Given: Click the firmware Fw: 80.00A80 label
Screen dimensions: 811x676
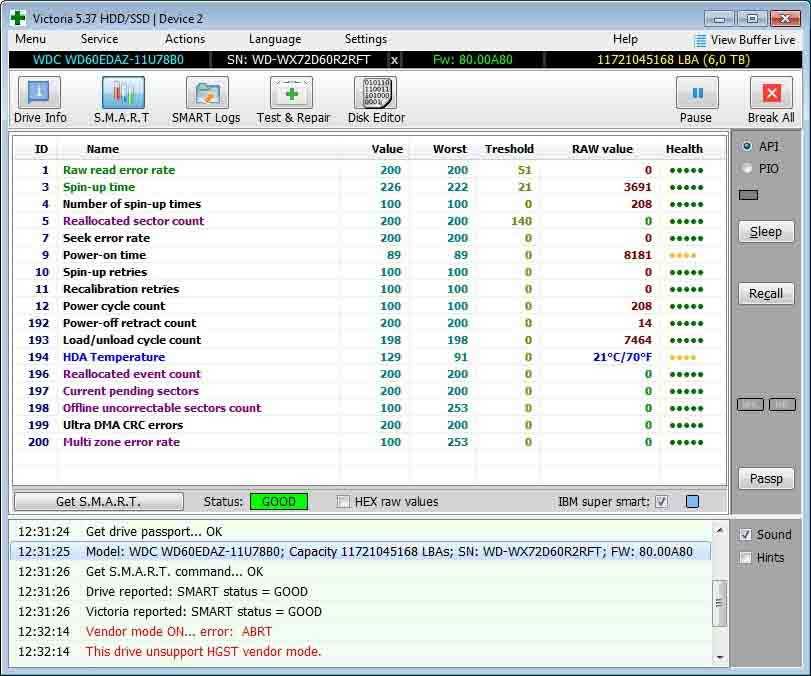Looking at the screenshot, I should (472, 60).
